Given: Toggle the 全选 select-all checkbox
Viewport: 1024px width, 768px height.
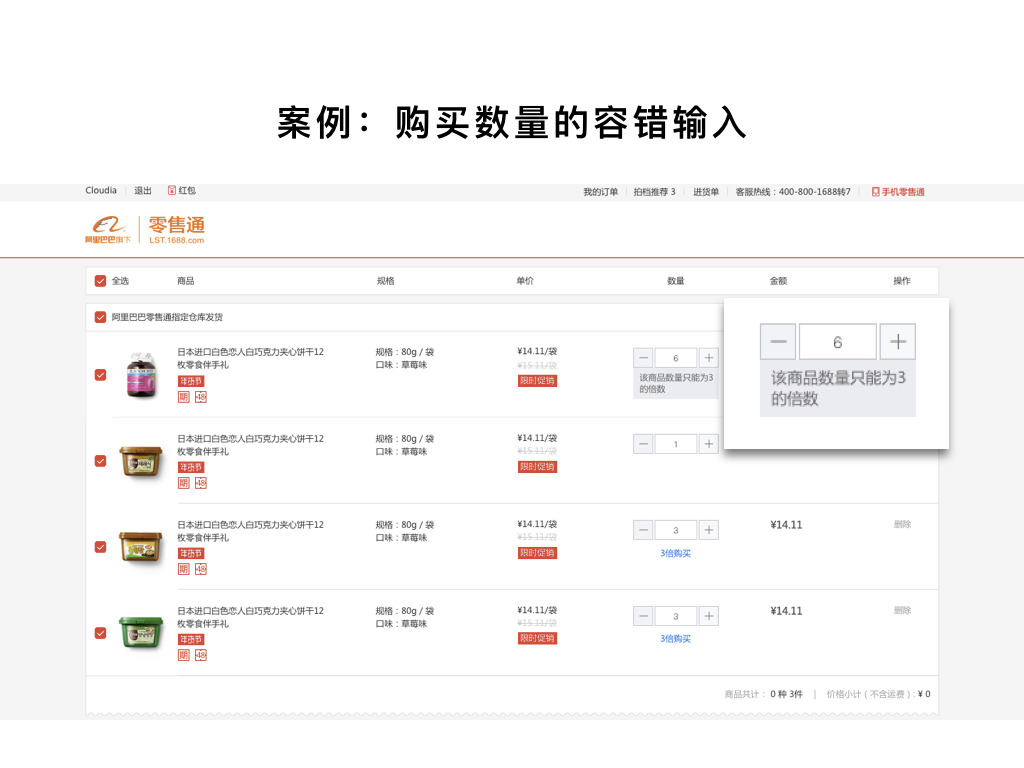Looking at the screenshot, I should pyautogui.click(x=100, y=281).
